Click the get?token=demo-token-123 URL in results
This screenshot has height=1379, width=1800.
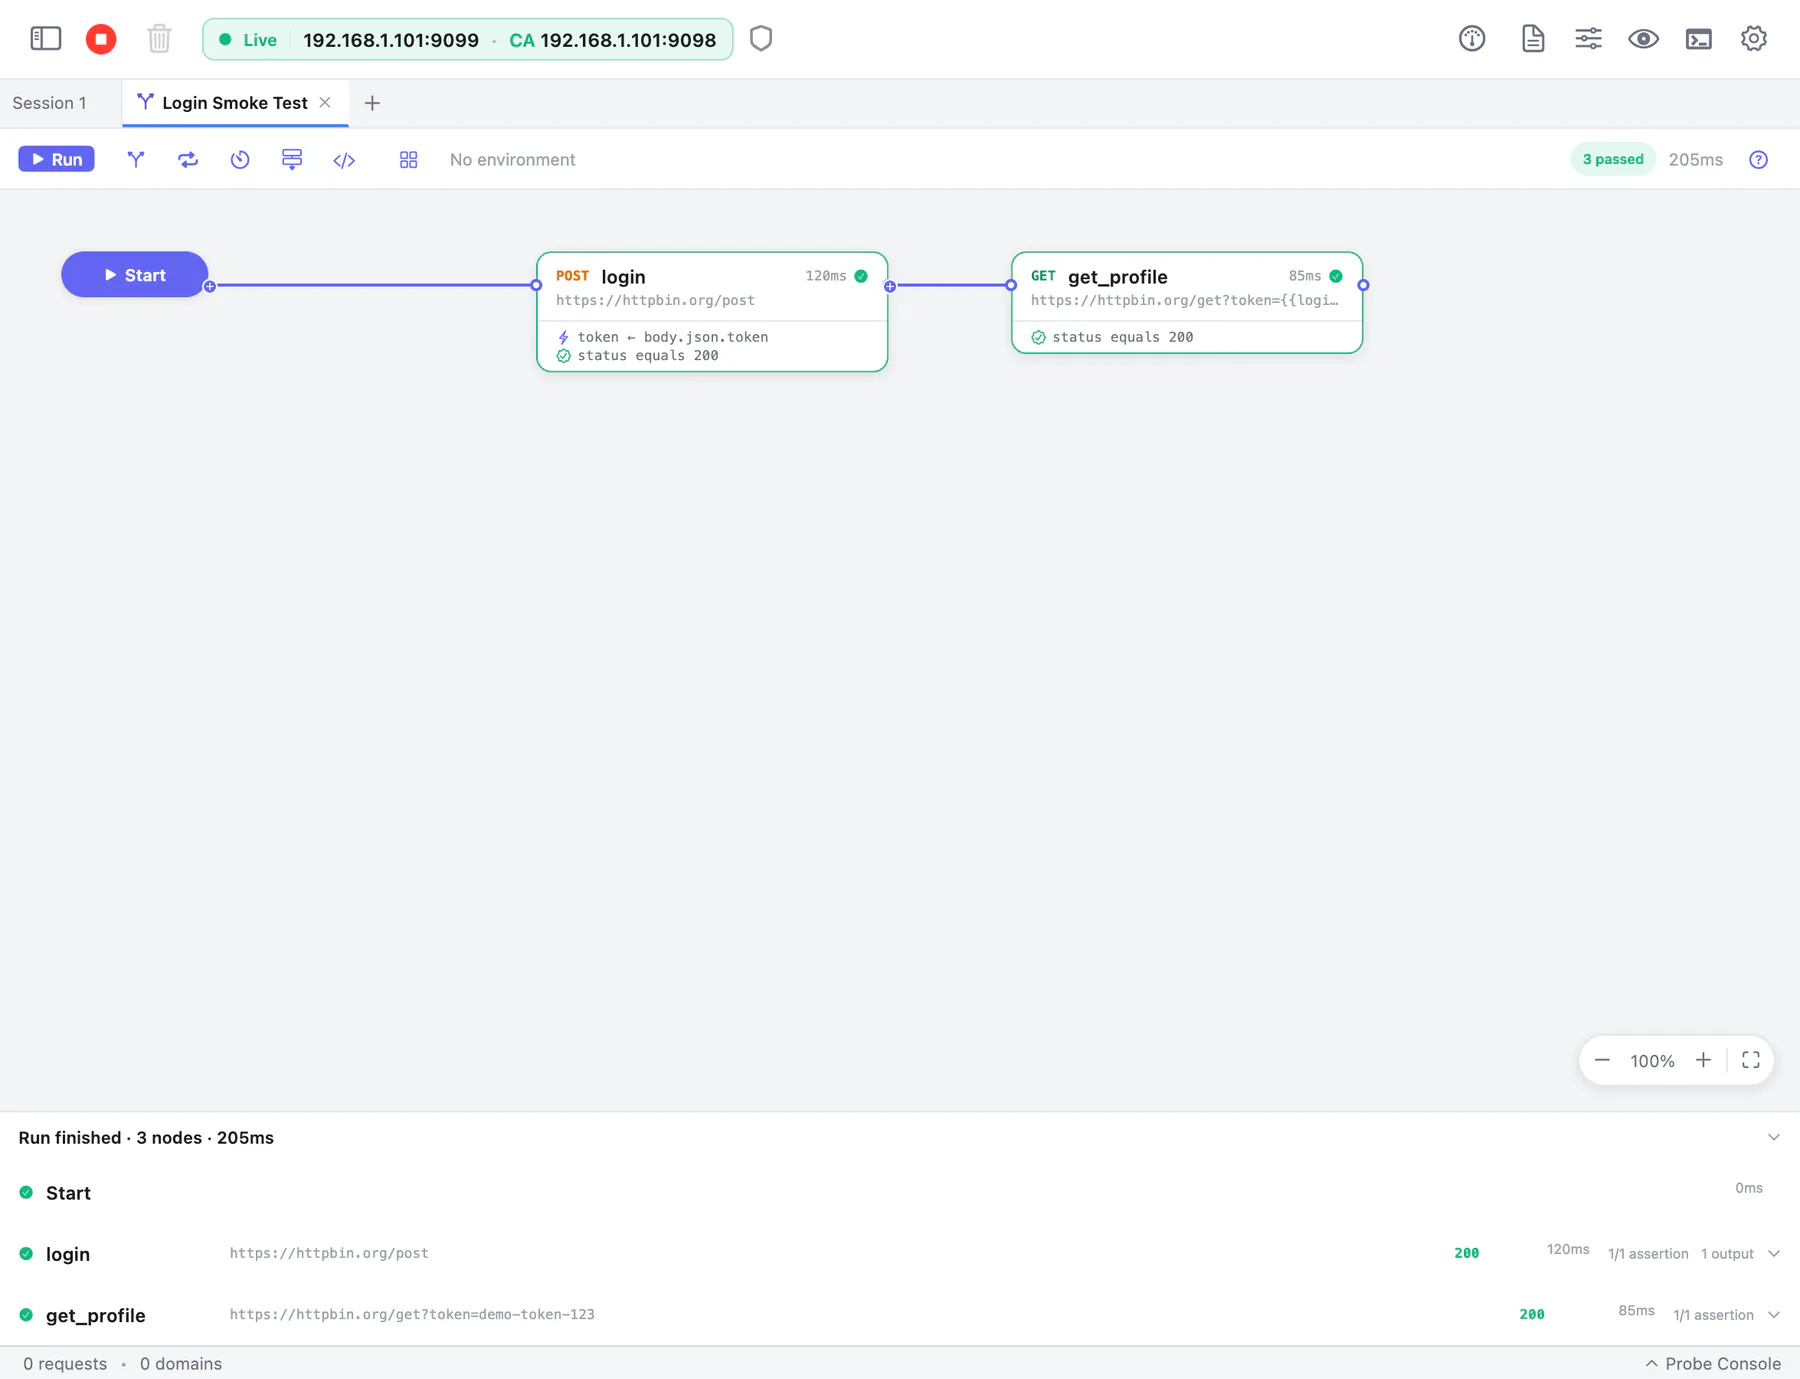click(412, 1314)
